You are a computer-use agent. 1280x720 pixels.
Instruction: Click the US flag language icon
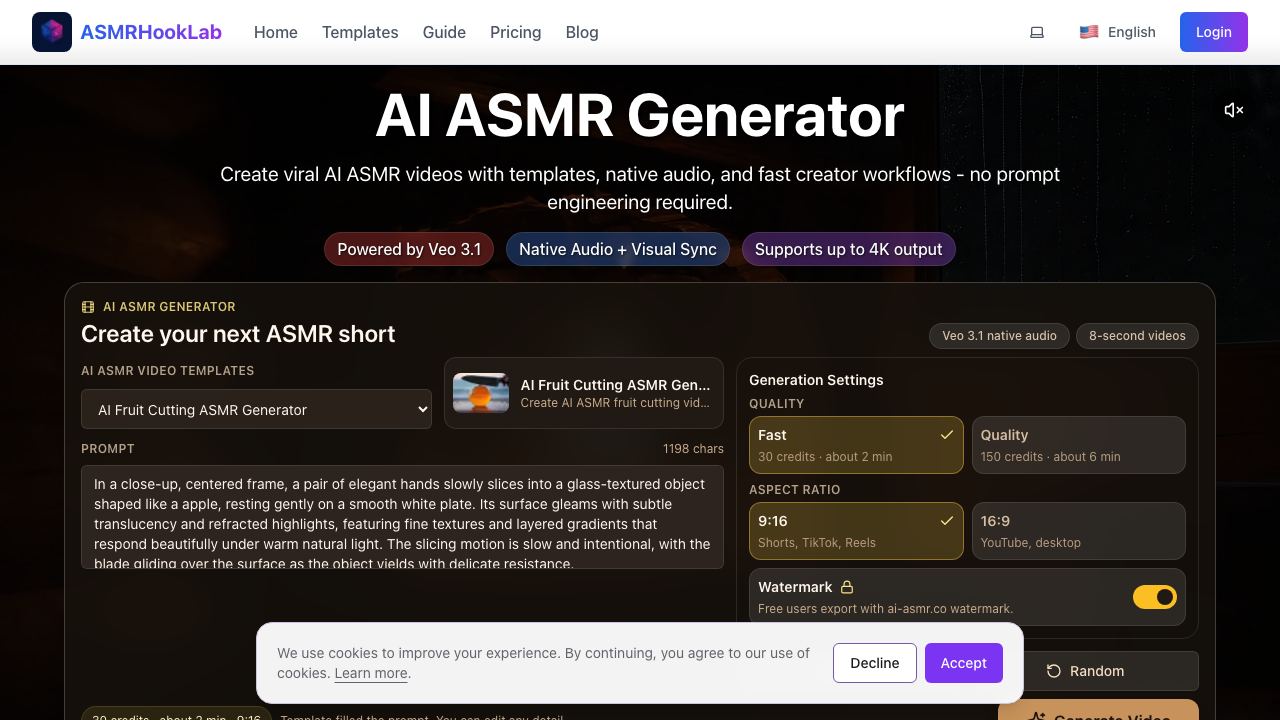pos(1089,32)
